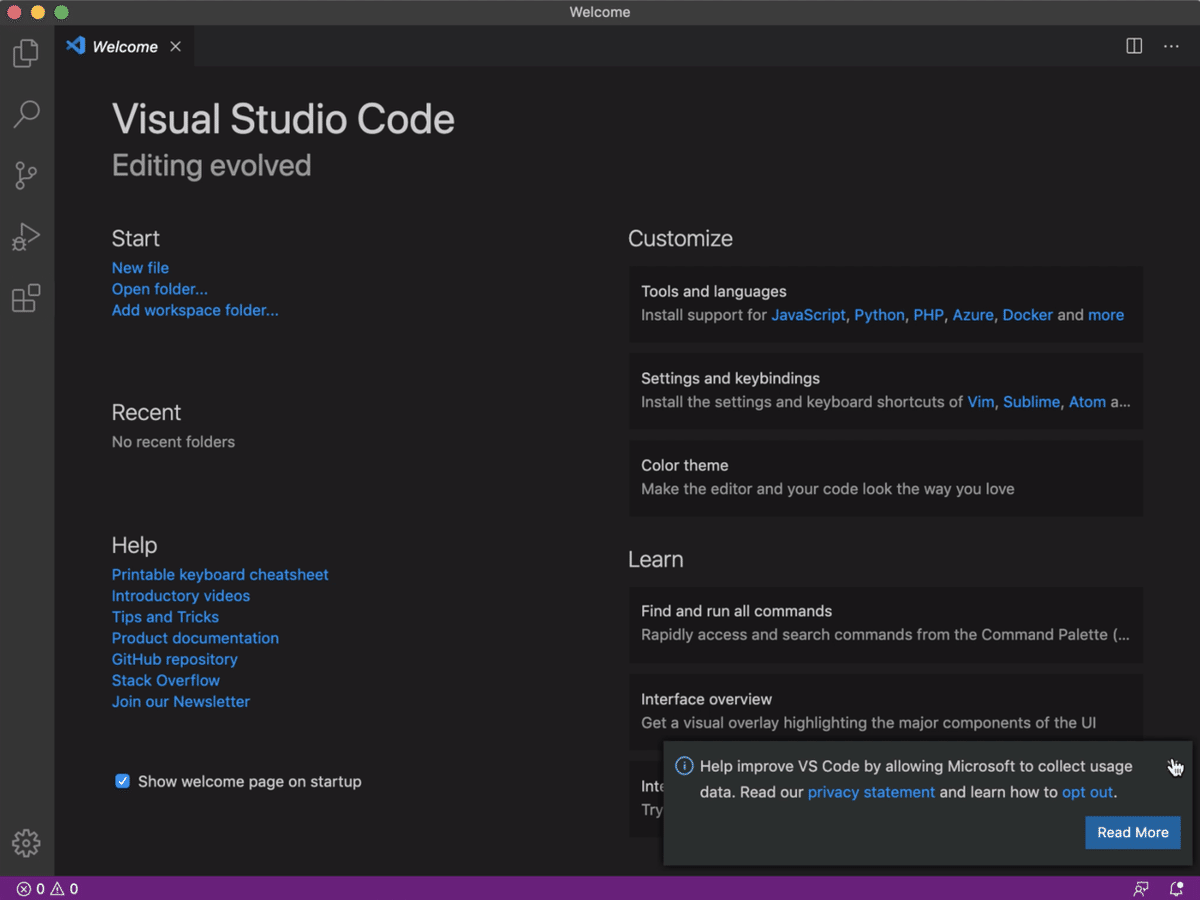Open GitHub repository link

click(175, 659)
